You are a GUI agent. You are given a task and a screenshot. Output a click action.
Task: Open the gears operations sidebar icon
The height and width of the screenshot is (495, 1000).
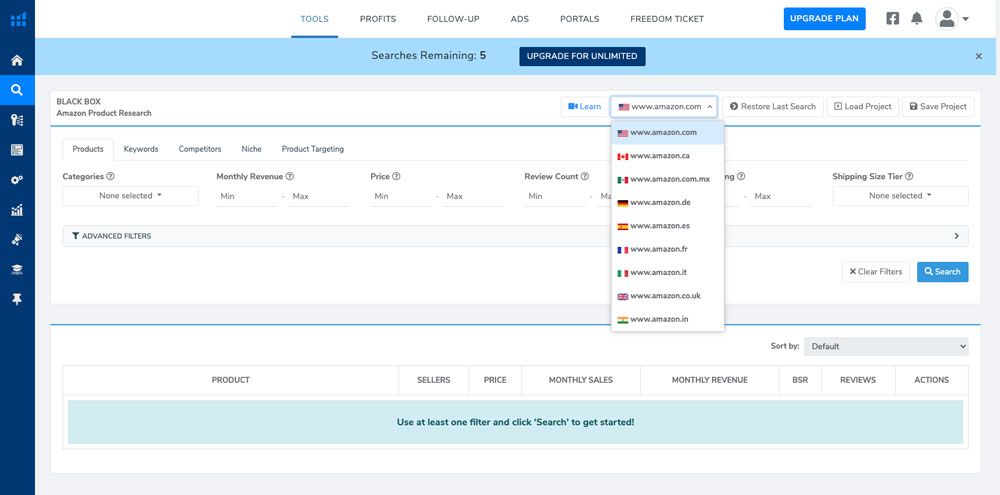(17, 180)
